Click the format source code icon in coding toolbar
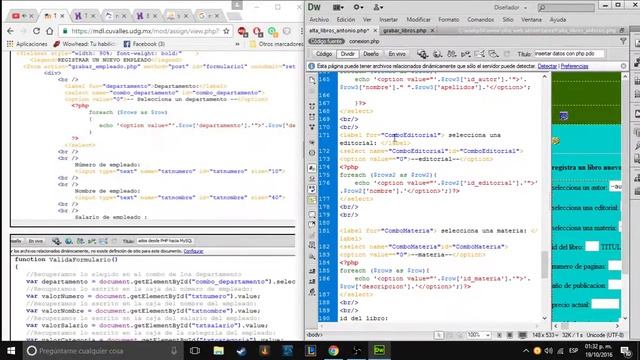 point(312,292)
